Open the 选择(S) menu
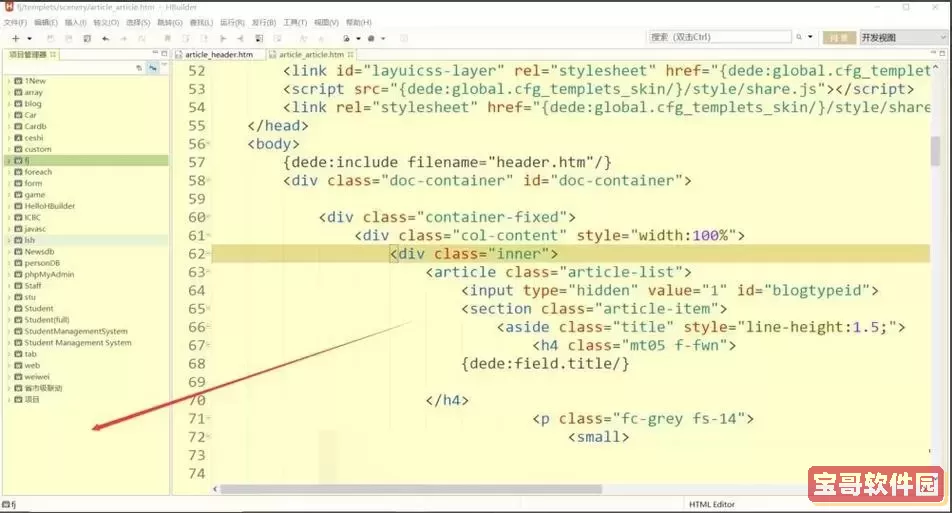Image resolution: width=952 pixels, height=513 pixels. coord(138,22)
